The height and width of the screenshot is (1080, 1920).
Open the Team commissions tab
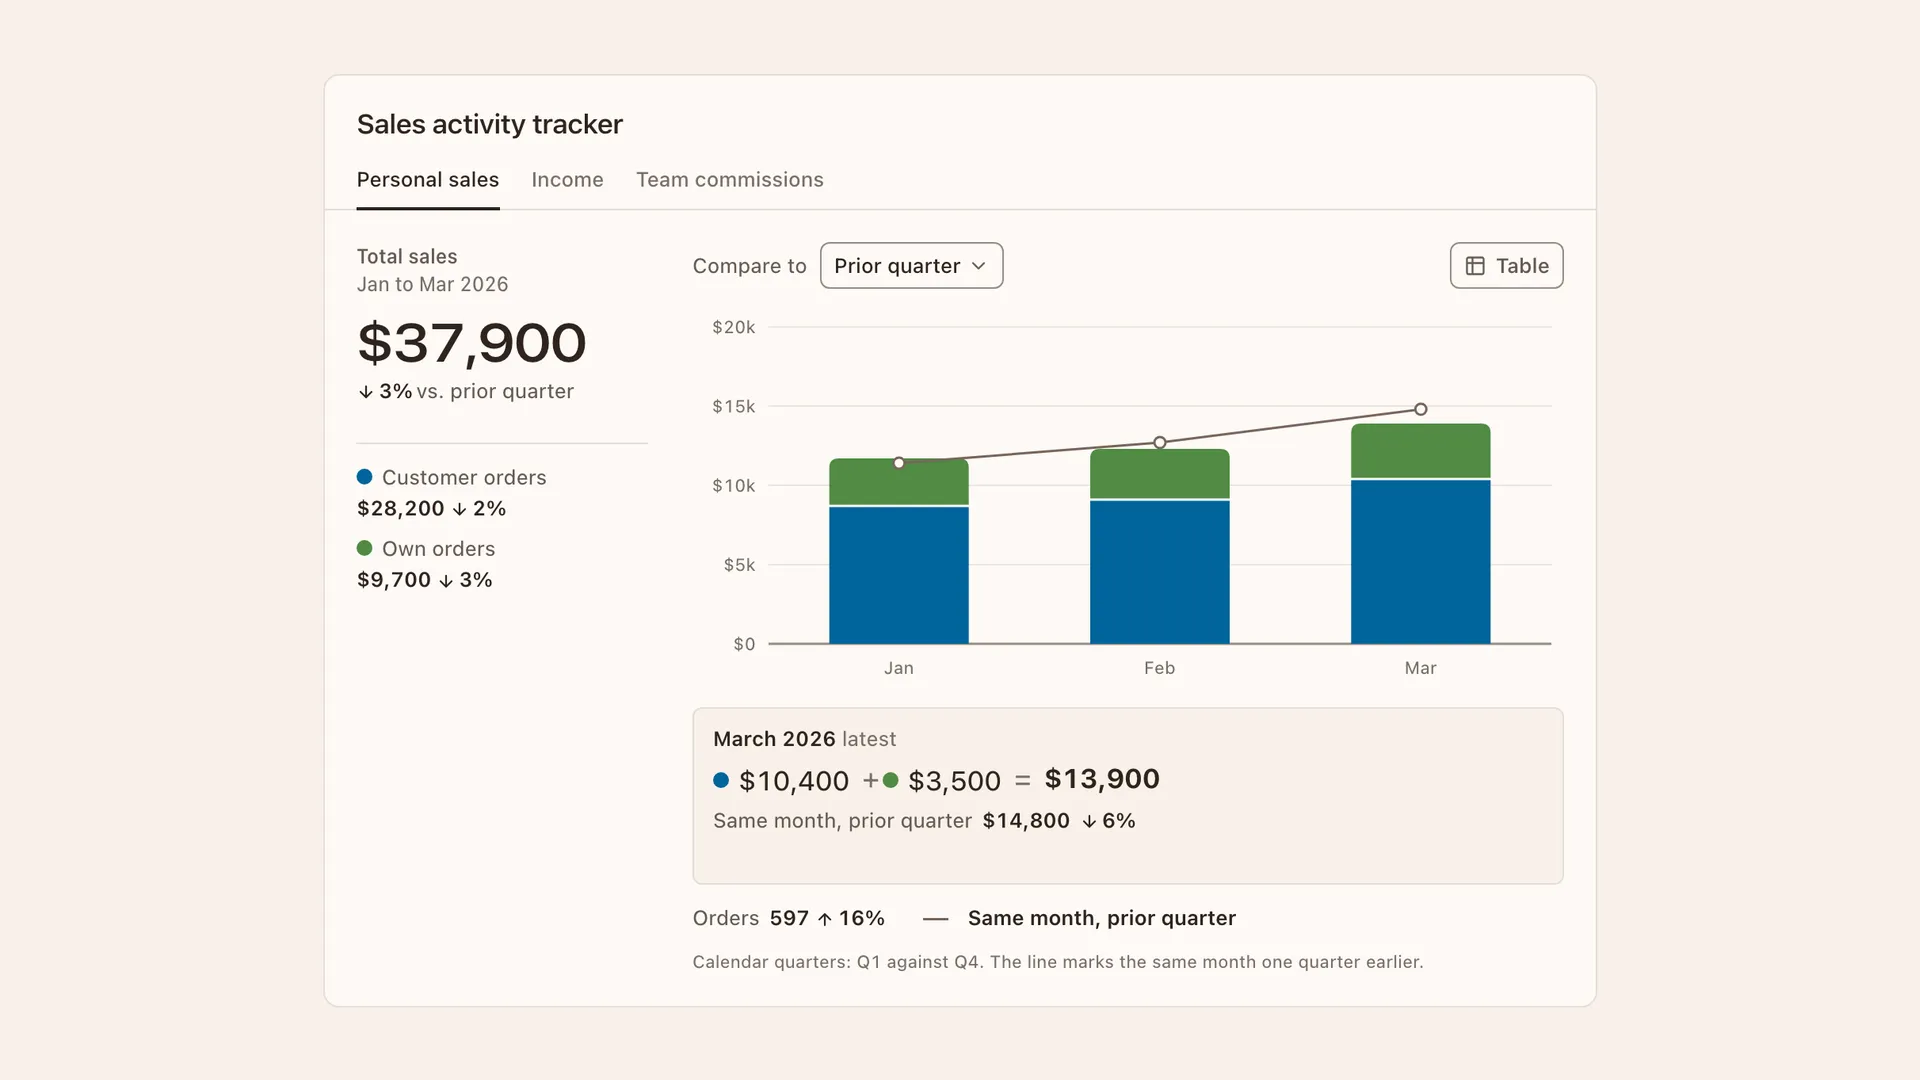(x=730, y=180)
